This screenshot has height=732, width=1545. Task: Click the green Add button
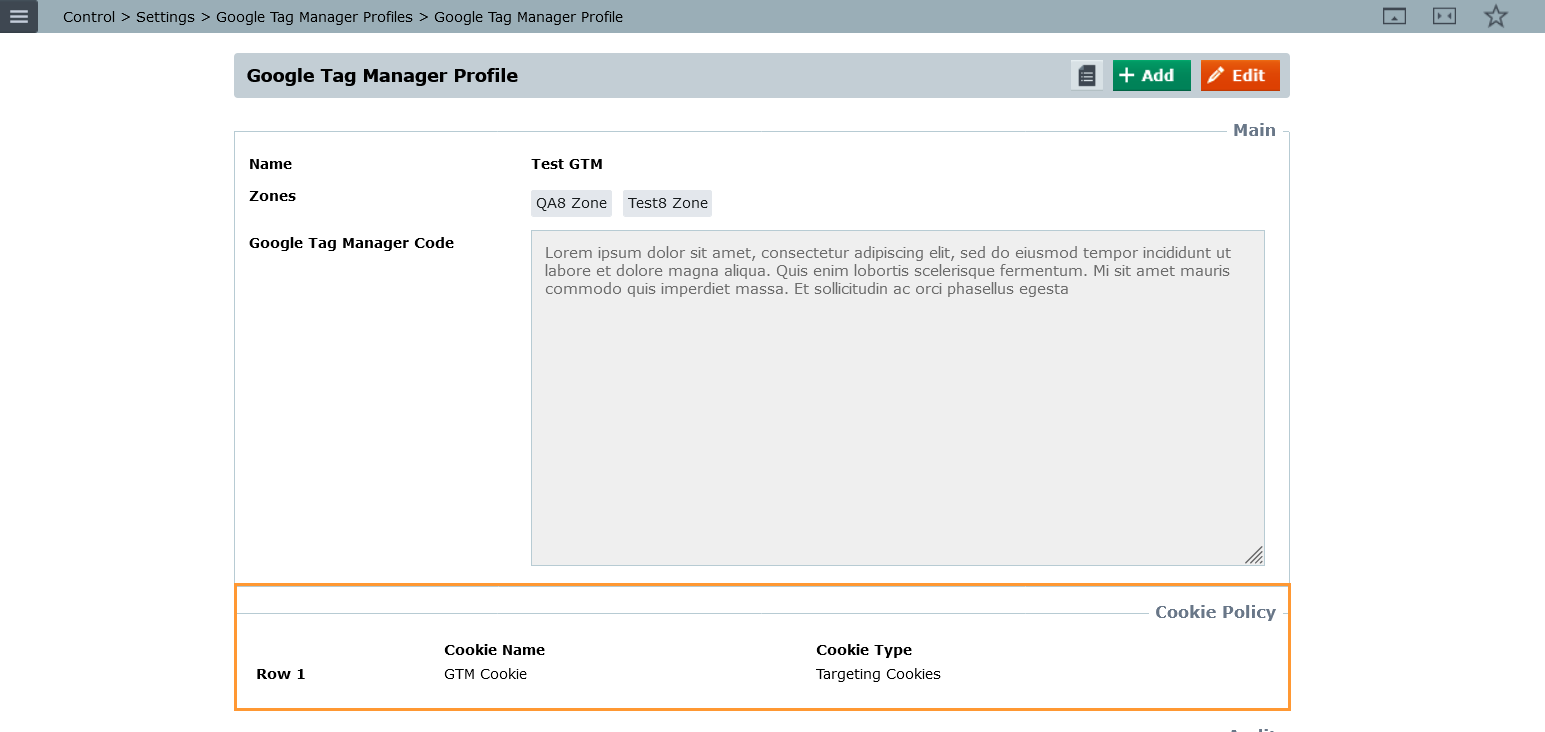(x=1151, y=75)
